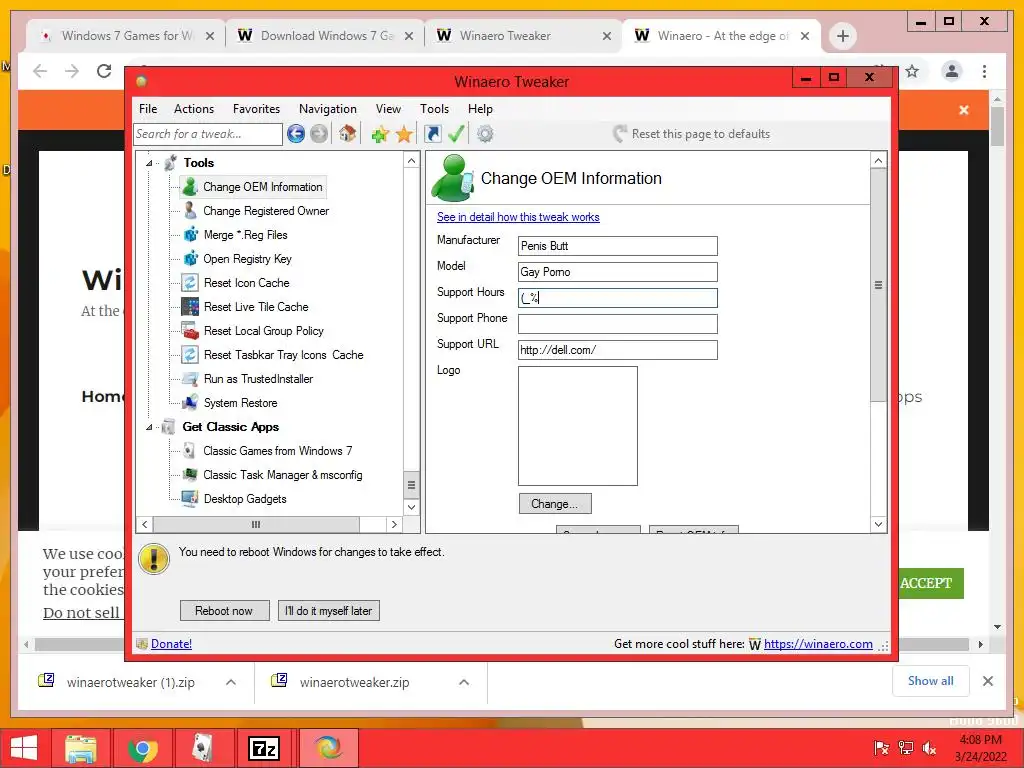This screenshot has height=768, width=1024.
Task: Click the Desktop Gadgets icon
Action: coord(190,499)
